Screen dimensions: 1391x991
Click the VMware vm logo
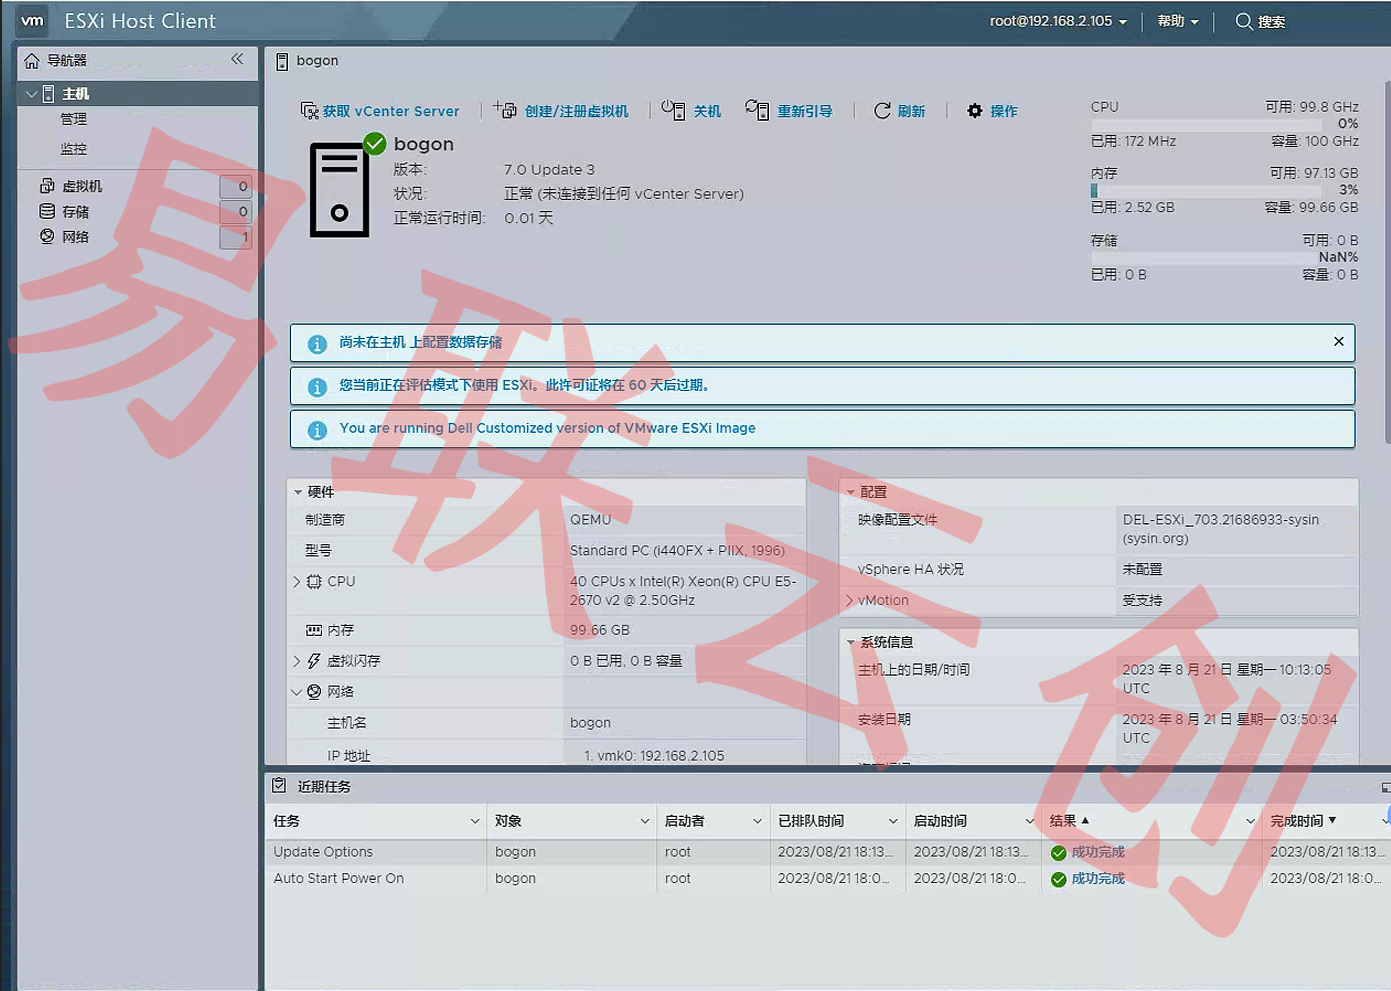[x=32, y=21]
